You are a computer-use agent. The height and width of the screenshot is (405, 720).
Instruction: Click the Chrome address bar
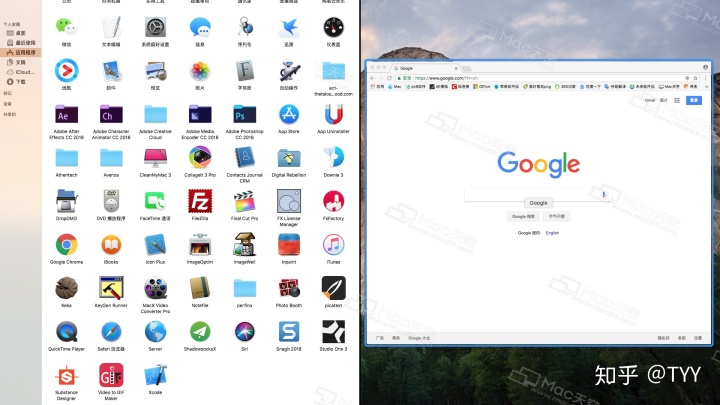(546, 78)
